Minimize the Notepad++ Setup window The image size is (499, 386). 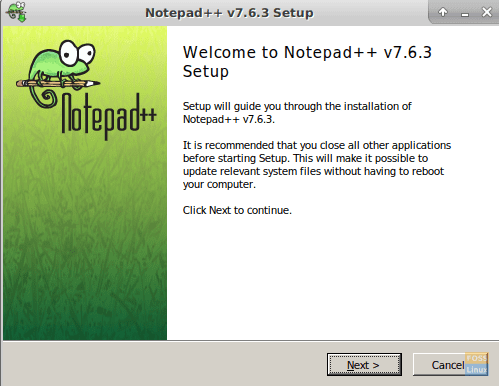click(x=465, y=13)
